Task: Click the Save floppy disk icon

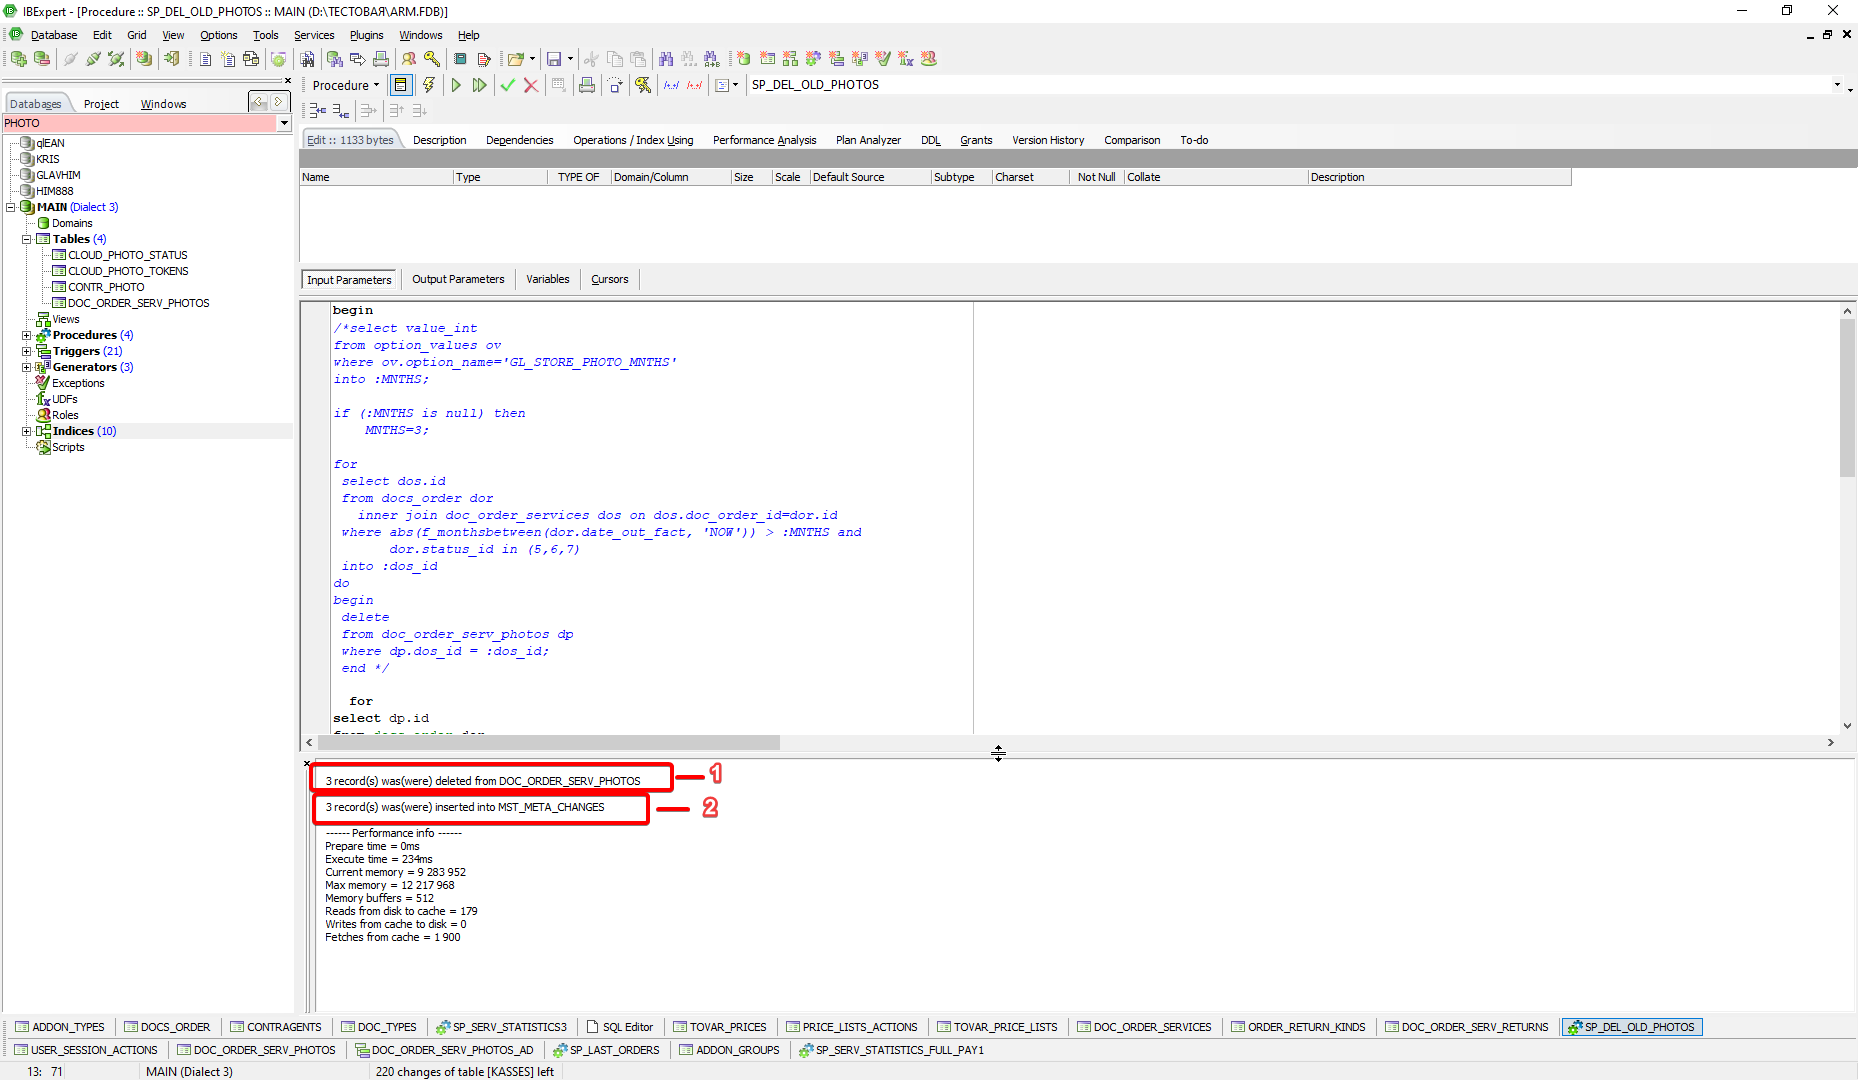Action: 553,59
